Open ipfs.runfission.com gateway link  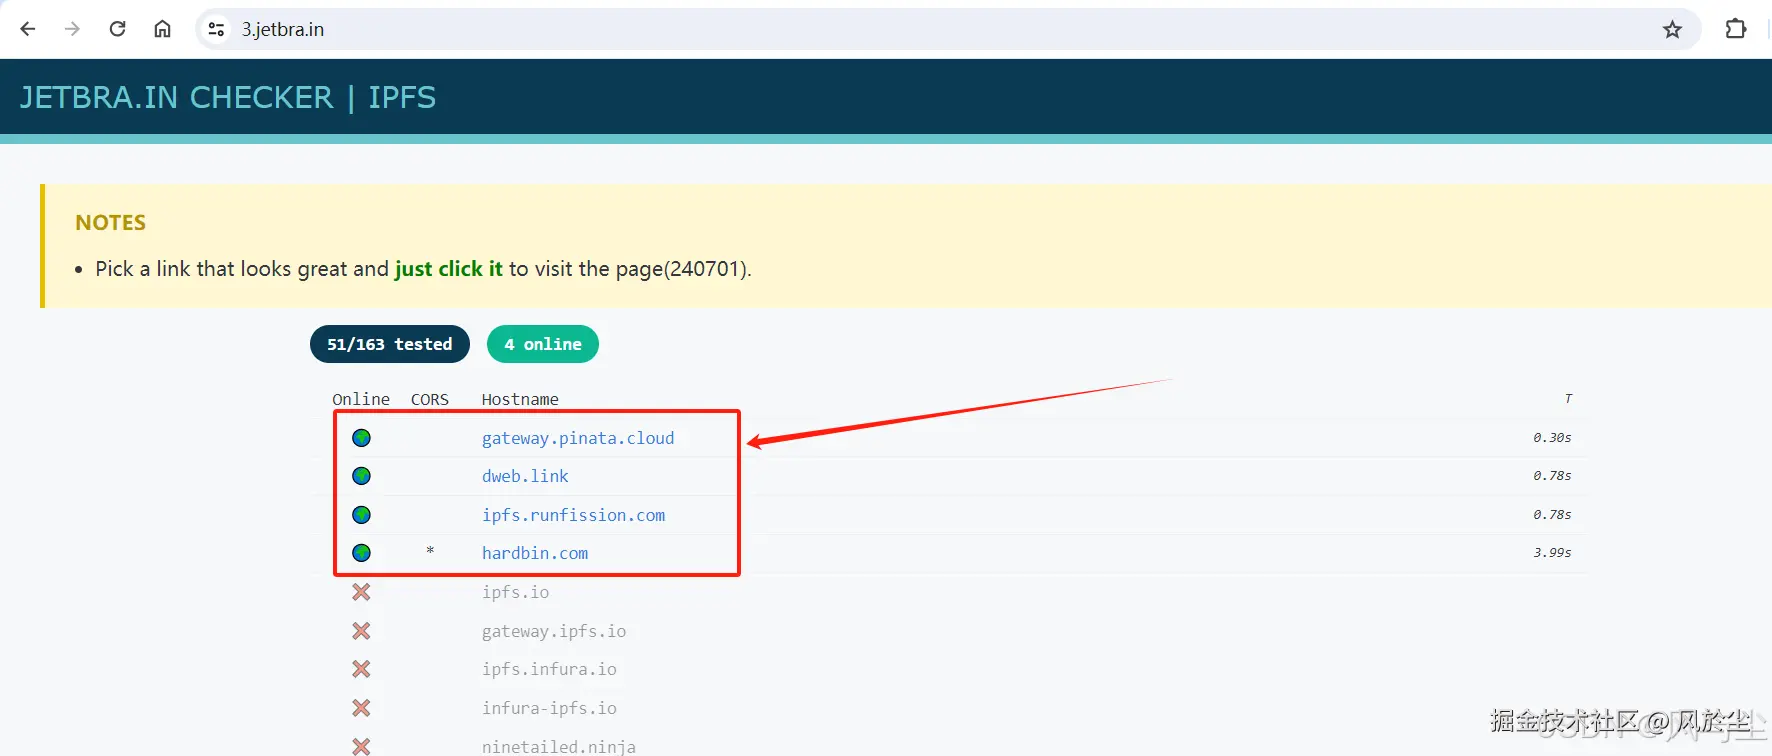click(573, 515)
